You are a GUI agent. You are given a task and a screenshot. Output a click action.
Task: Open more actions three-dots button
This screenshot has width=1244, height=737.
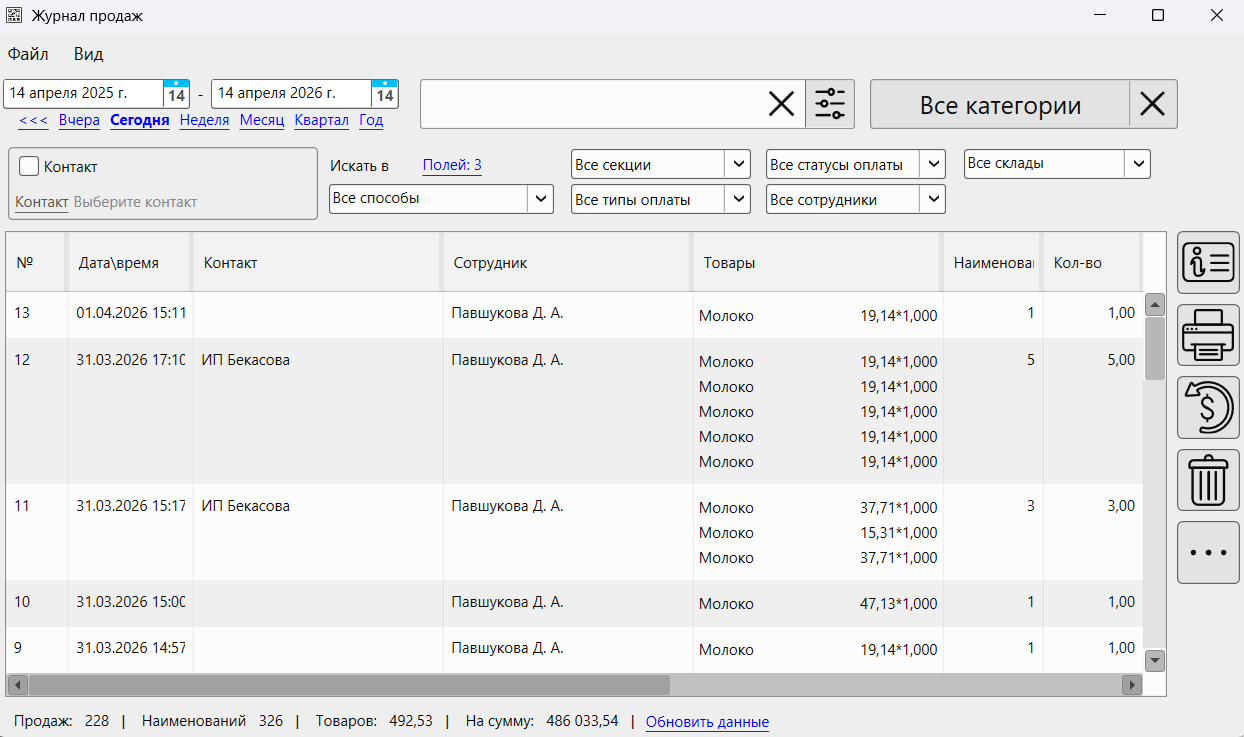coord(1208,552)
